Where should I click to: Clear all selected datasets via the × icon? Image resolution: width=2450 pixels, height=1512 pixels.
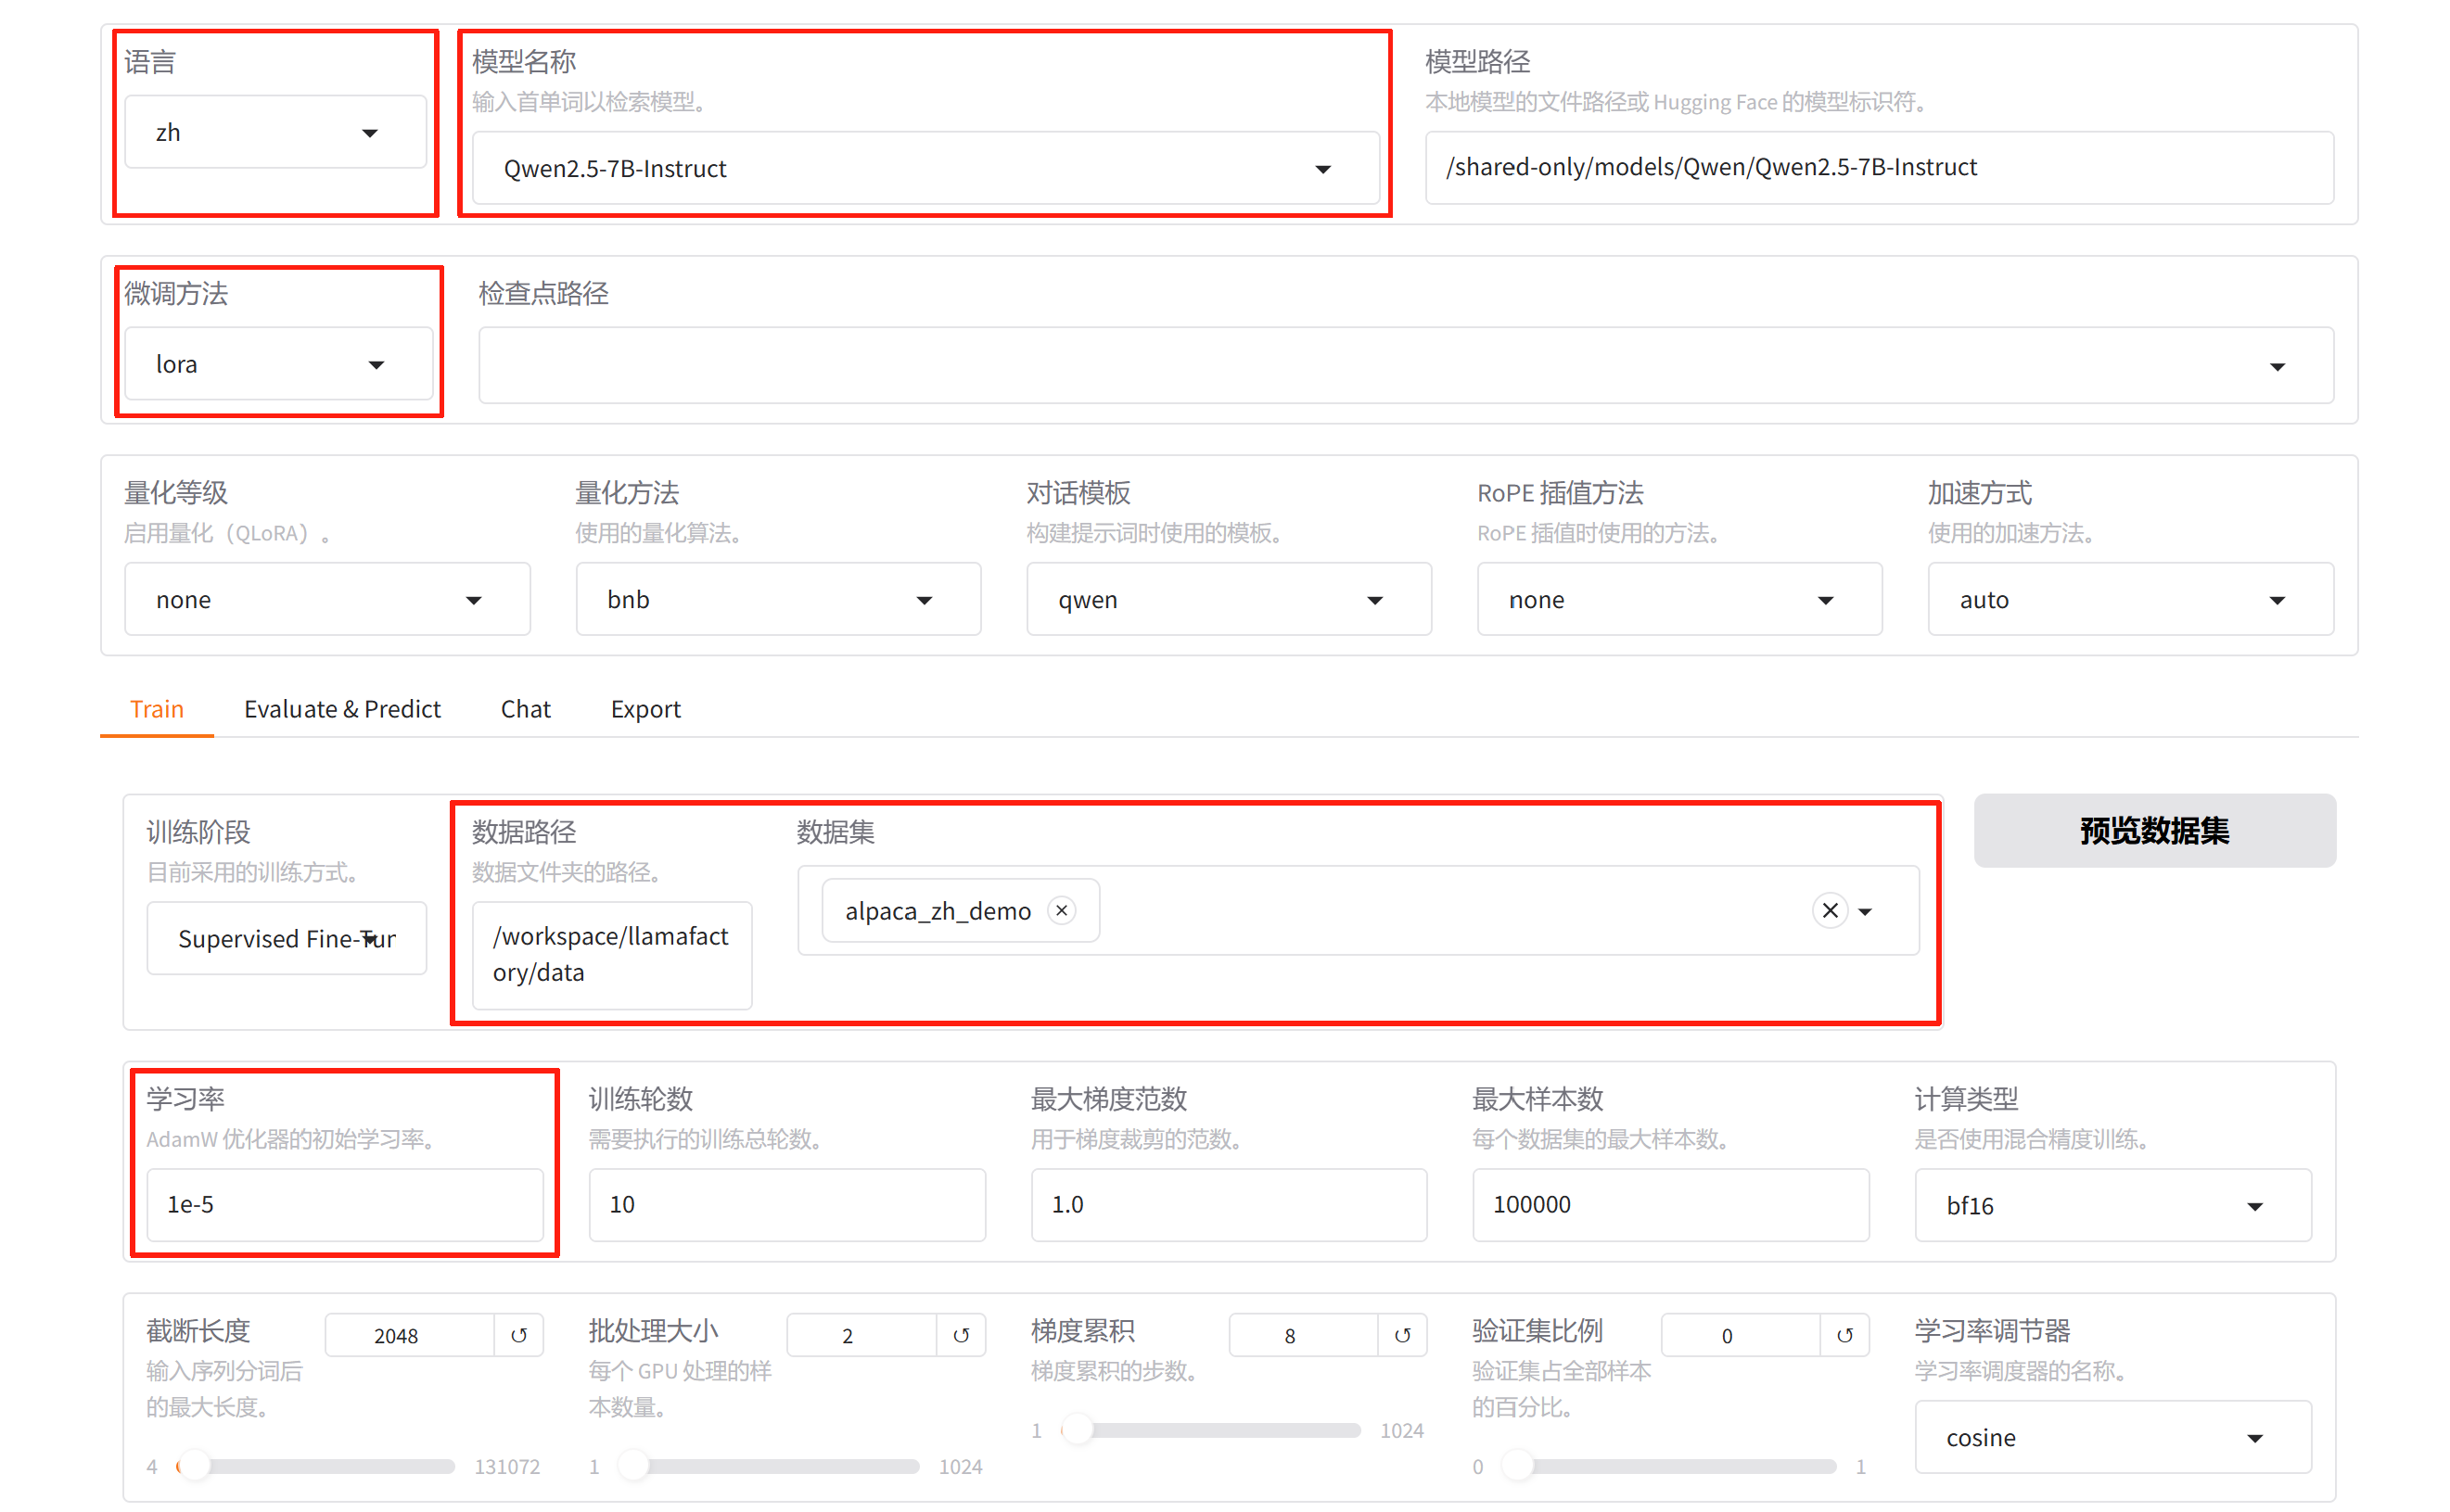point(1830,910)
